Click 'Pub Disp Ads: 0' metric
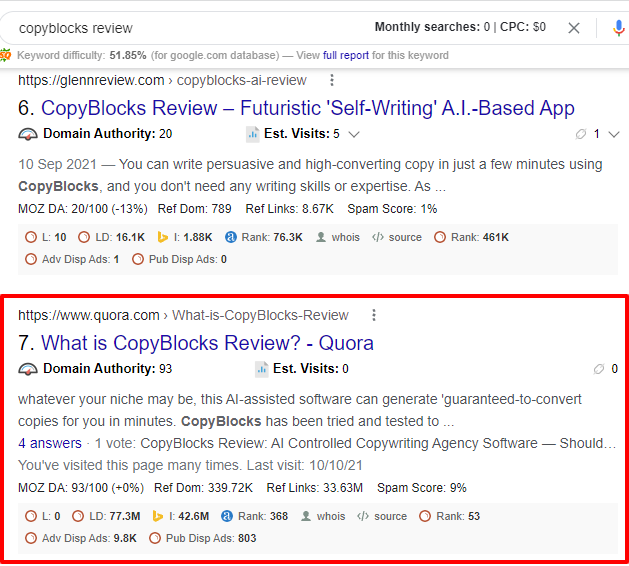629x566 pixels. tap(179, 259)
